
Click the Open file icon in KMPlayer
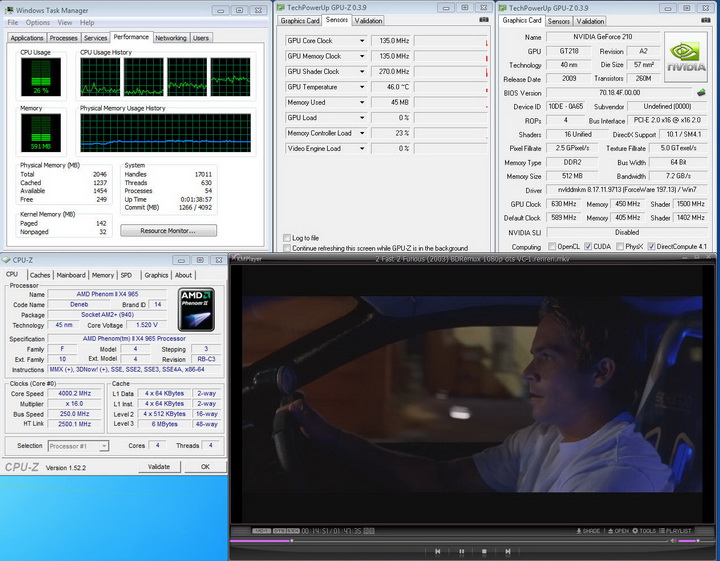click(x=617, y=531)
